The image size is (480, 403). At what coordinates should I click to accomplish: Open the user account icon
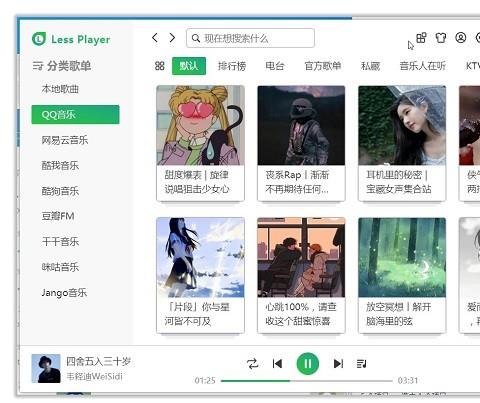click(x=461, y=38)
